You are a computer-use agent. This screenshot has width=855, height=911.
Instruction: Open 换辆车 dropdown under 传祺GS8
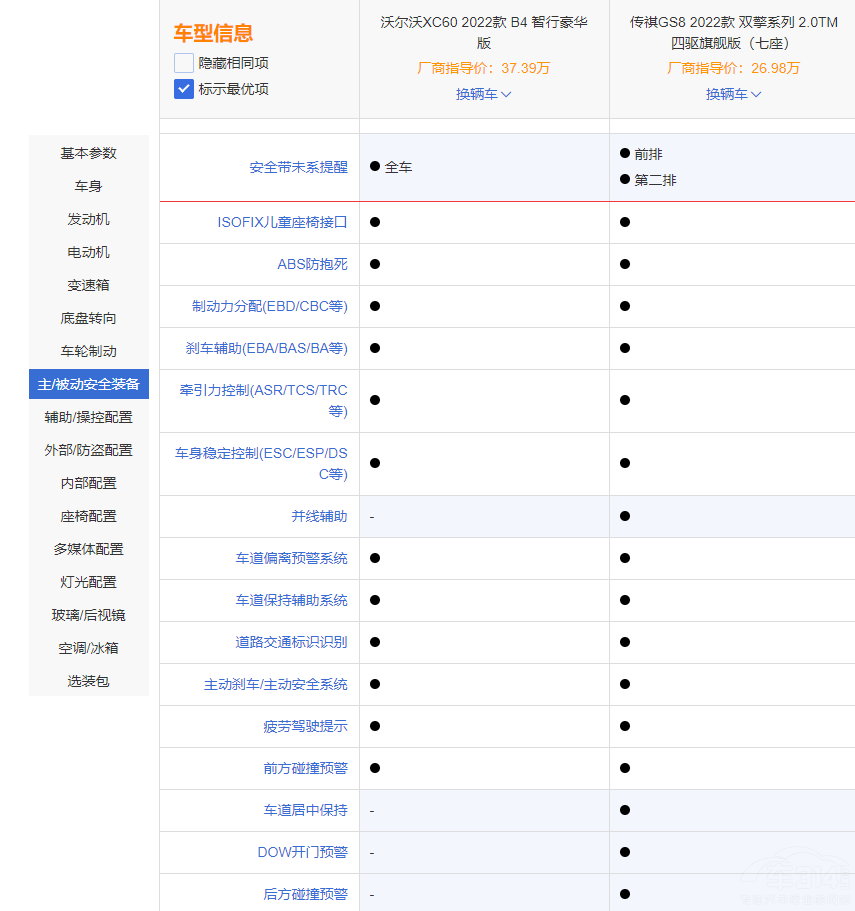(733, 94)
